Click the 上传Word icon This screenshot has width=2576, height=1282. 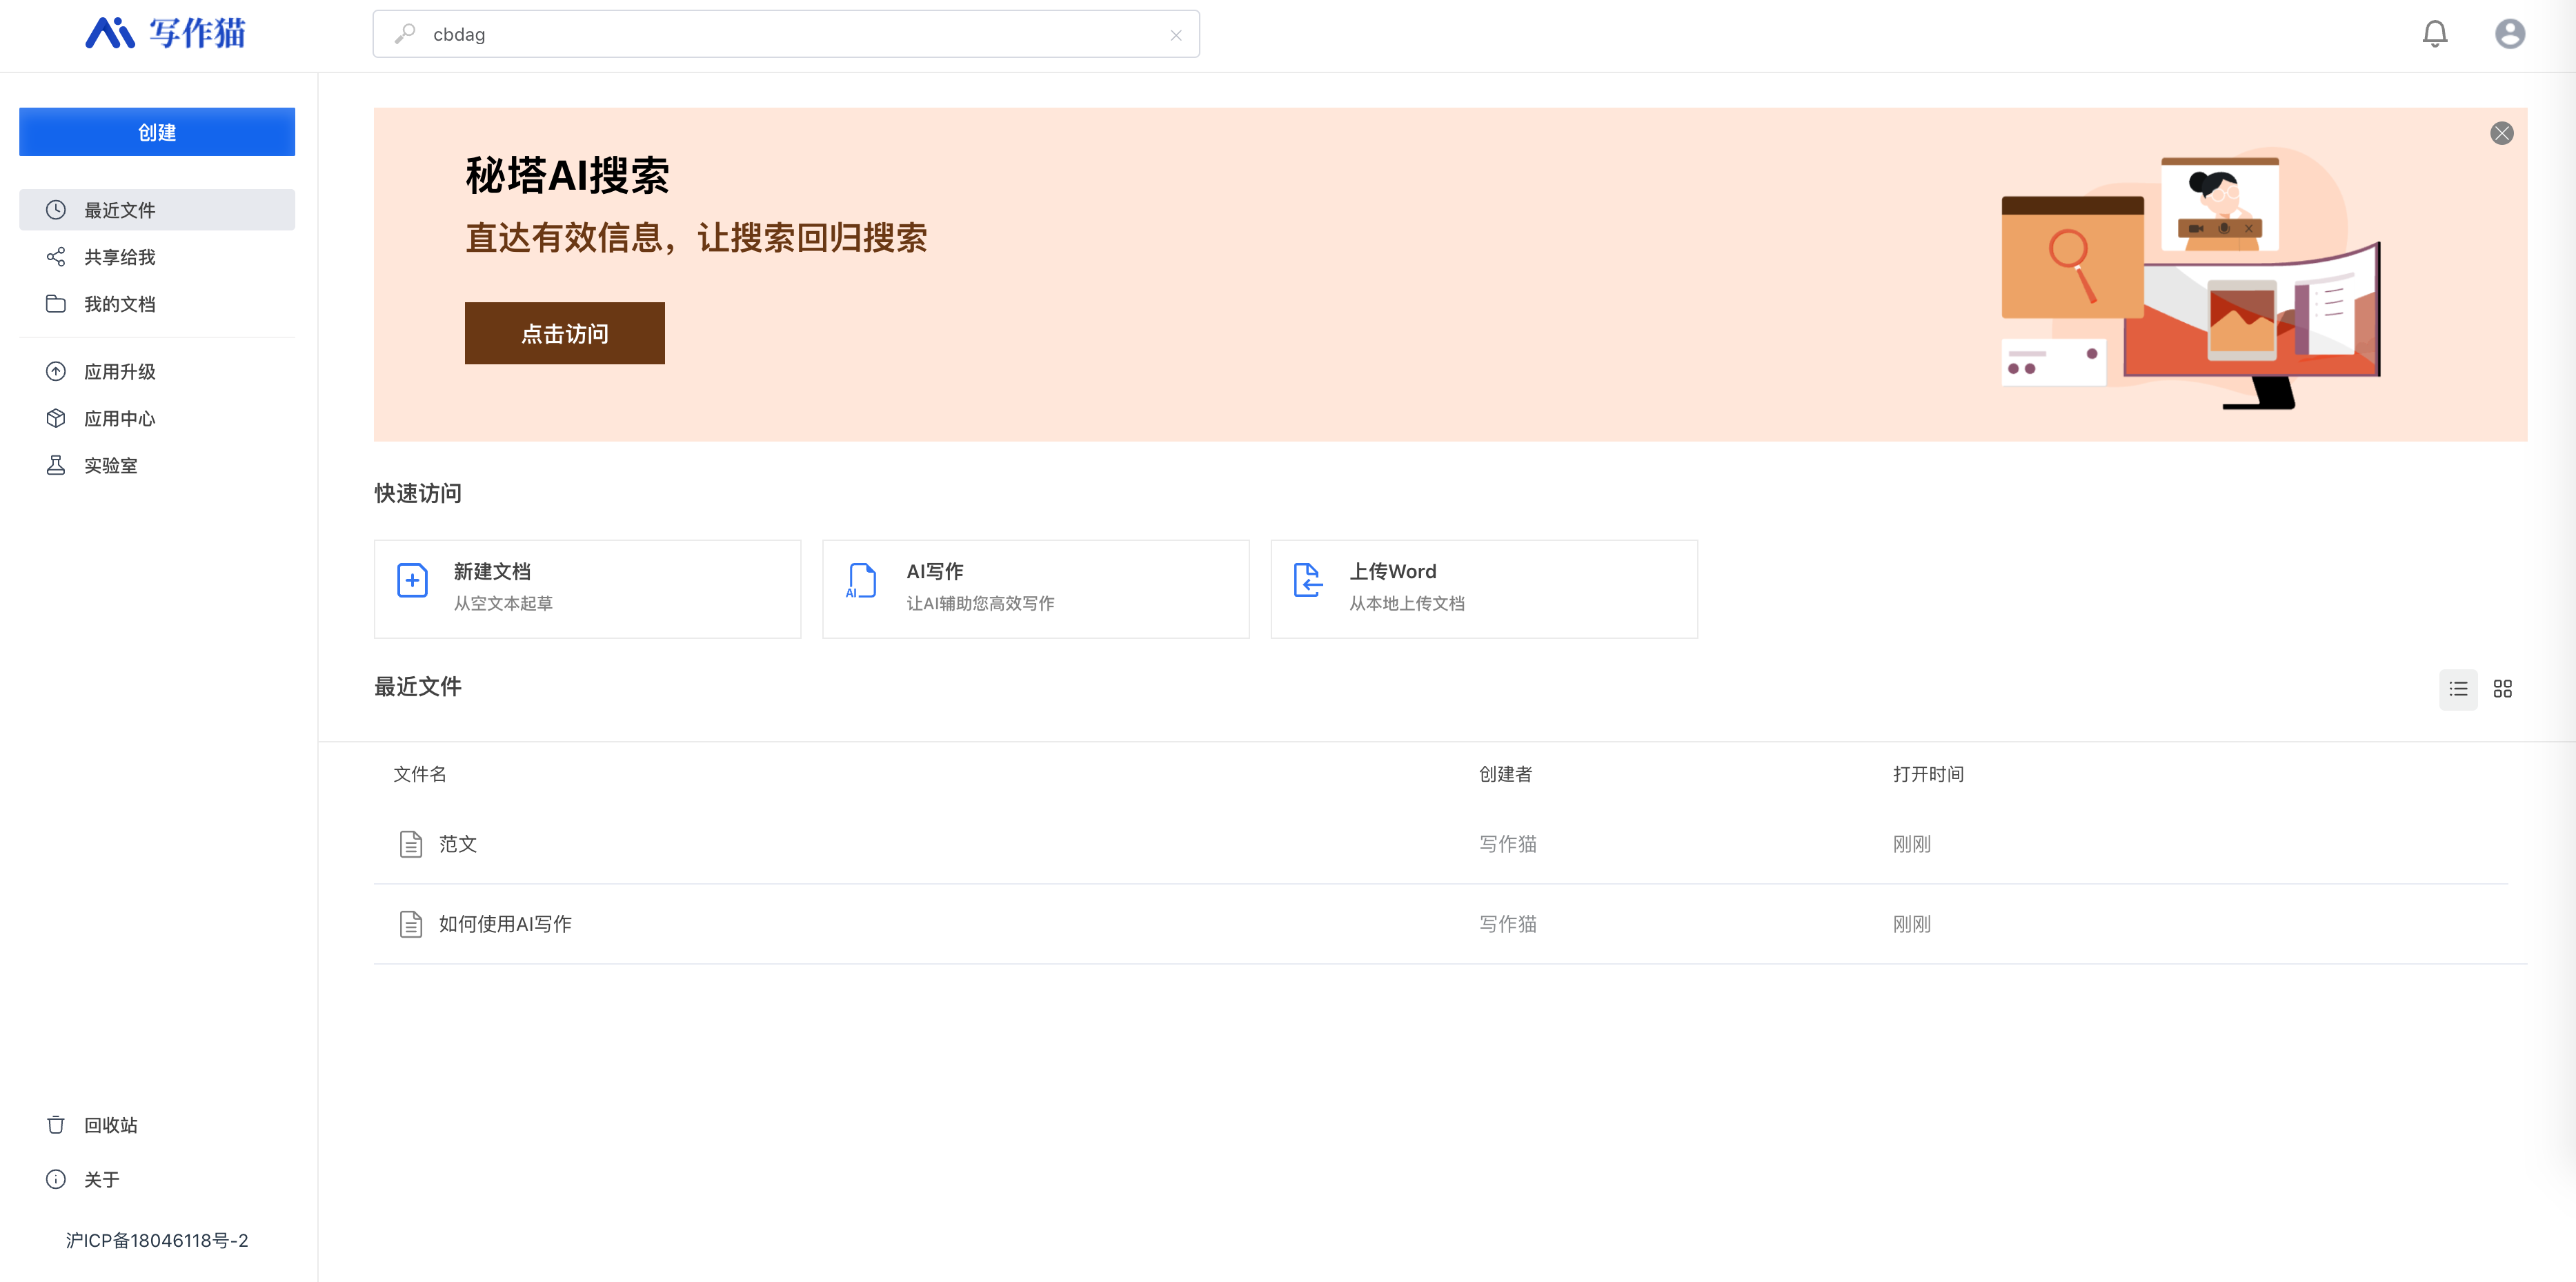[x=1306, y=585]
